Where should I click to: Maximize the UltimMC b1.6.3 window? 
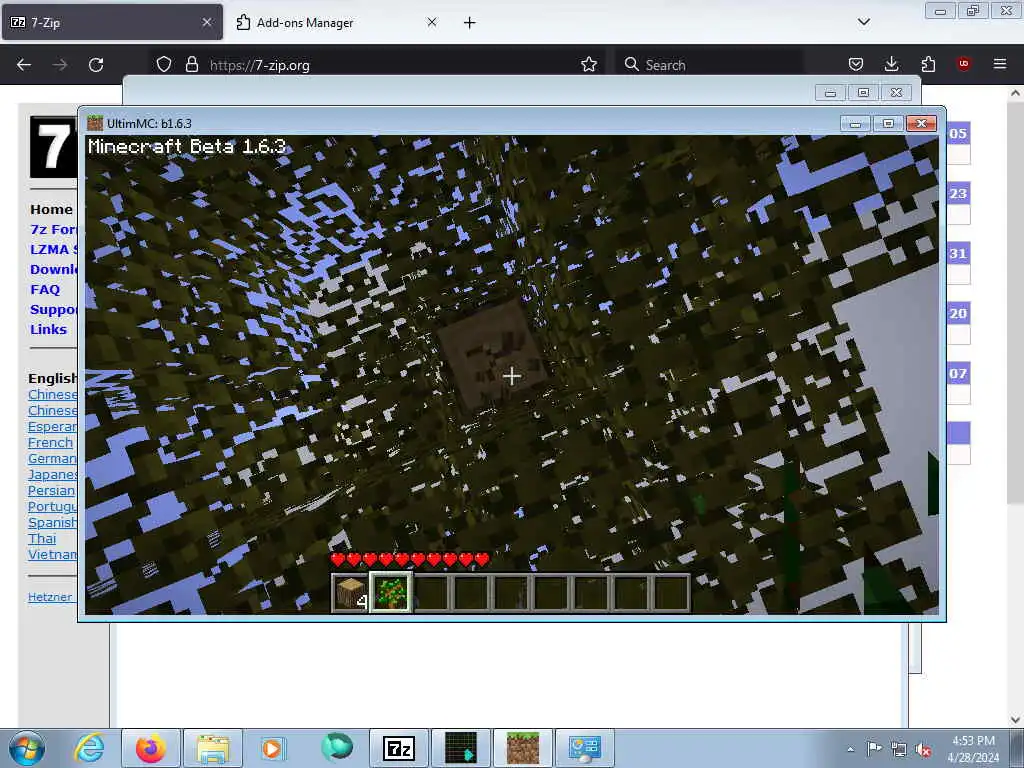[888, 123]
